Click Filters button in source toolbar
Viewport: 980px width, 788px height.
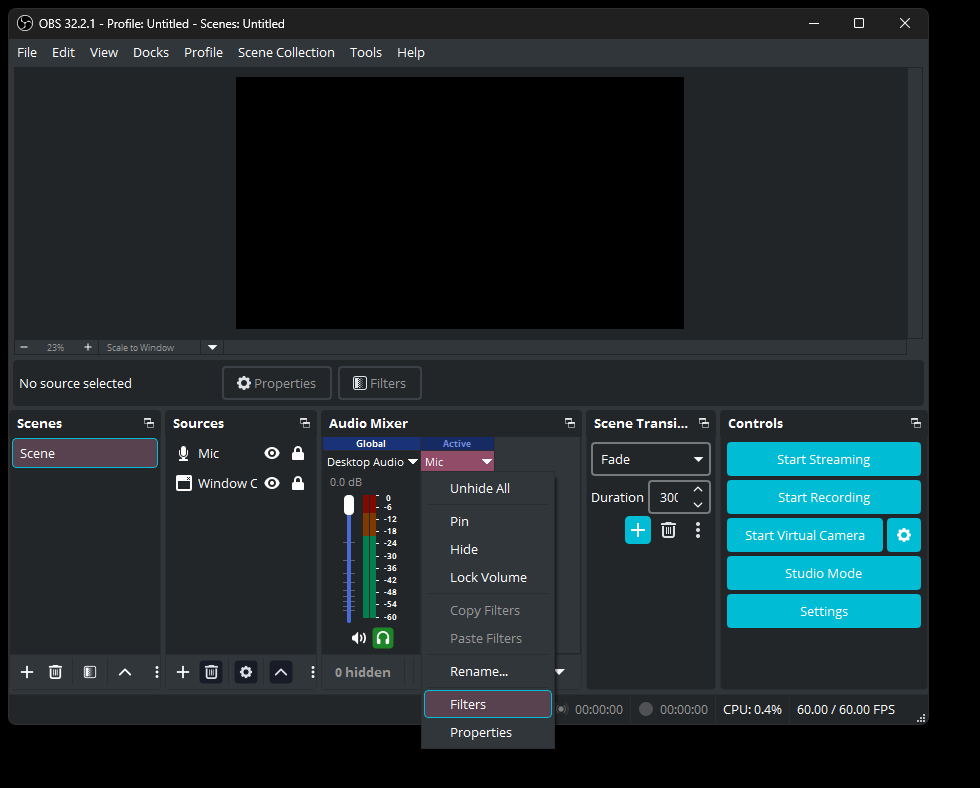379,383
